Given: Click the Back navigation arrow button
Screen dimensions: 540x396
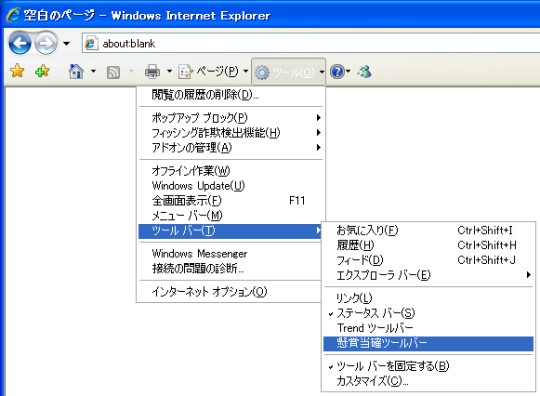Looking at the screenshot, I should point(20,43).
